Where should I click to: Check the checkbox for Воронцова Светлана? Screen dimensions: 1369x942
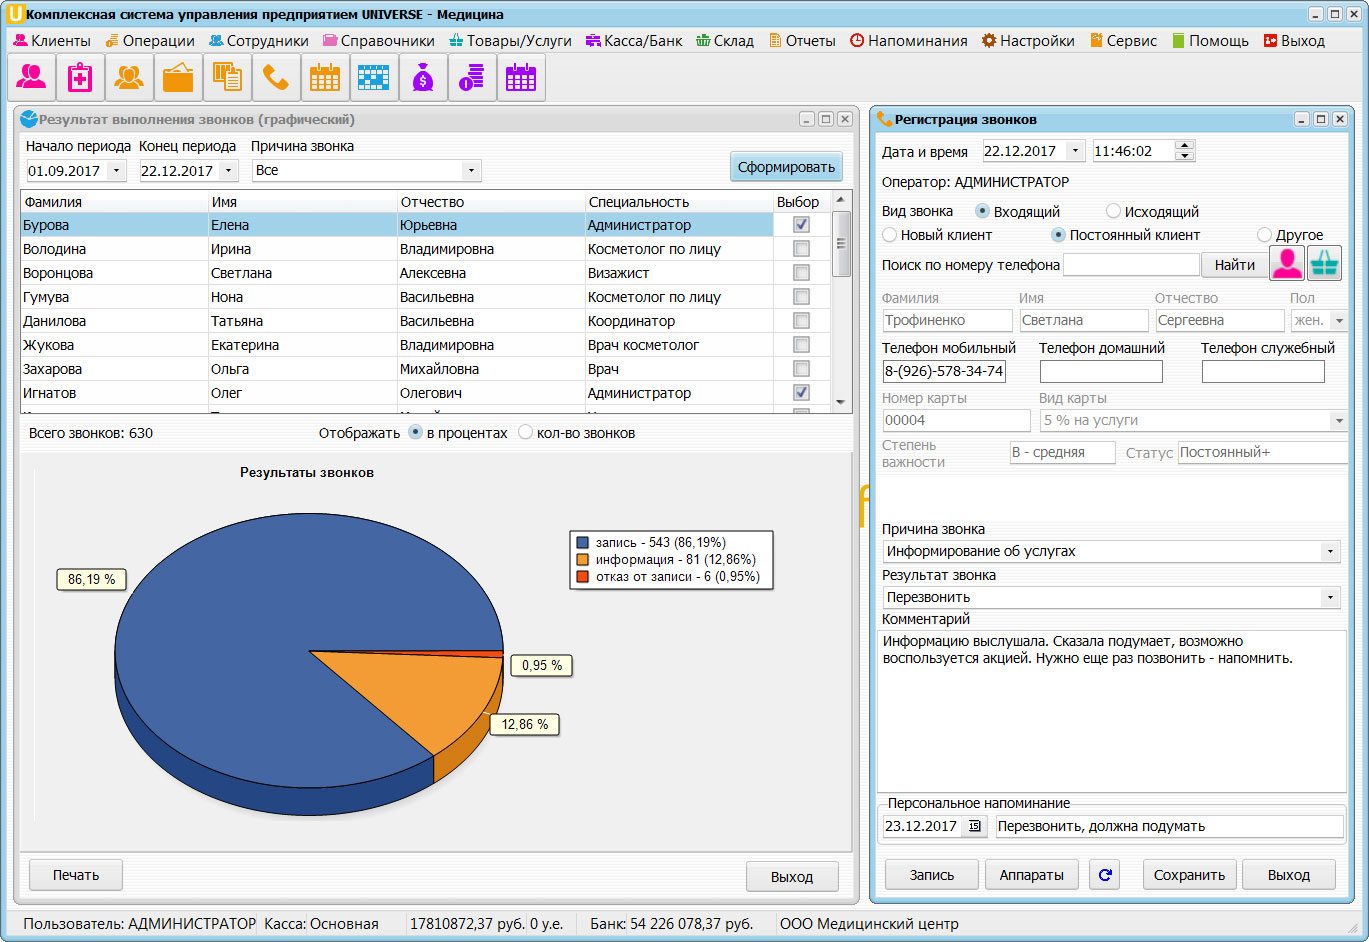point(801,273)
